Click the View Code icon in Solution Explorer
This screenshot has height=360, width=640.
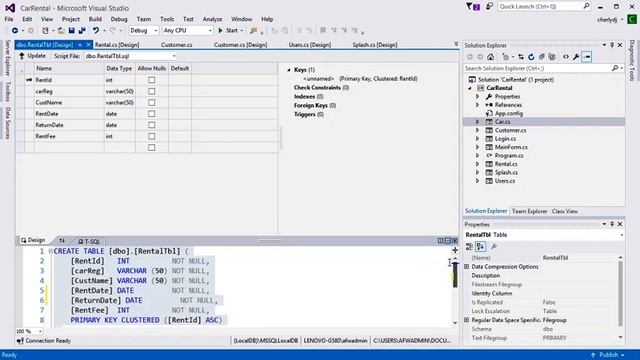pos(566,57)
